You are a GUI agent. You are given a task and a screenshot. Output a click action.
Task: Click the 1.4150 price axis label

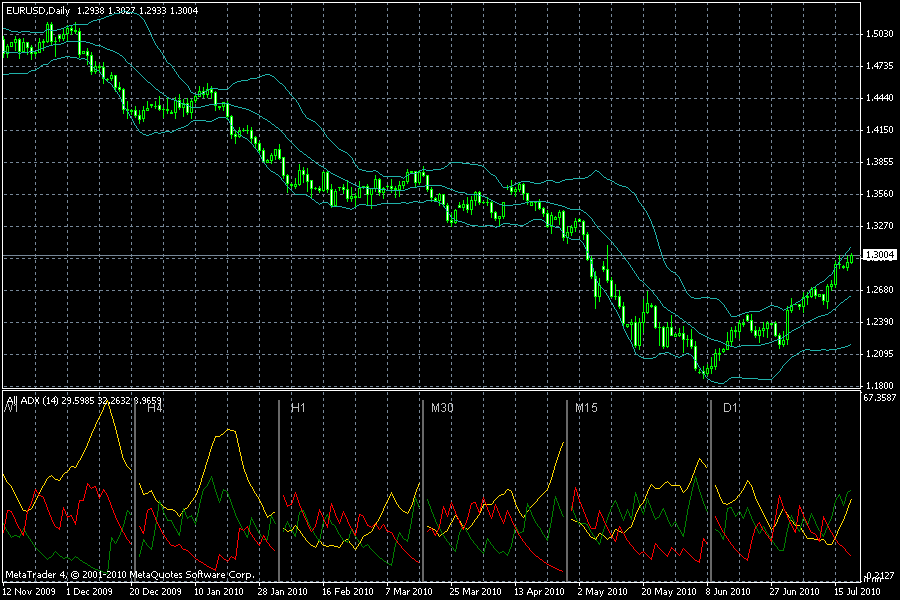(879, 130)
